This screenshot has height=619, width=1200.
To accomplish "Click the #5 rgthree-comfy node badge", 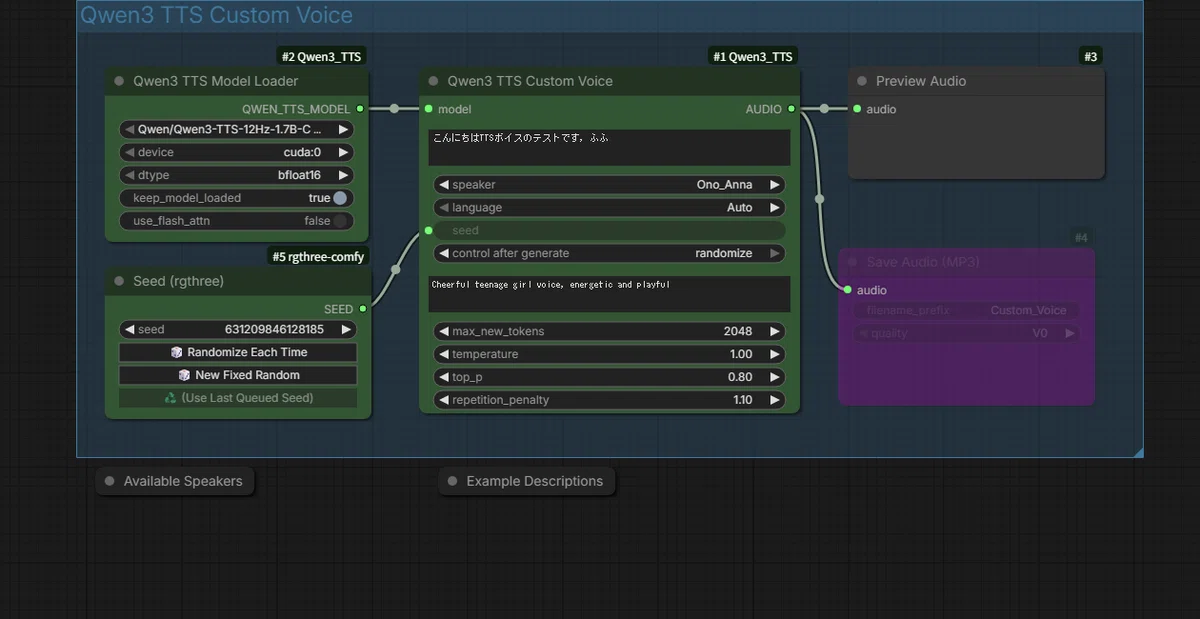I will [318, 257].
